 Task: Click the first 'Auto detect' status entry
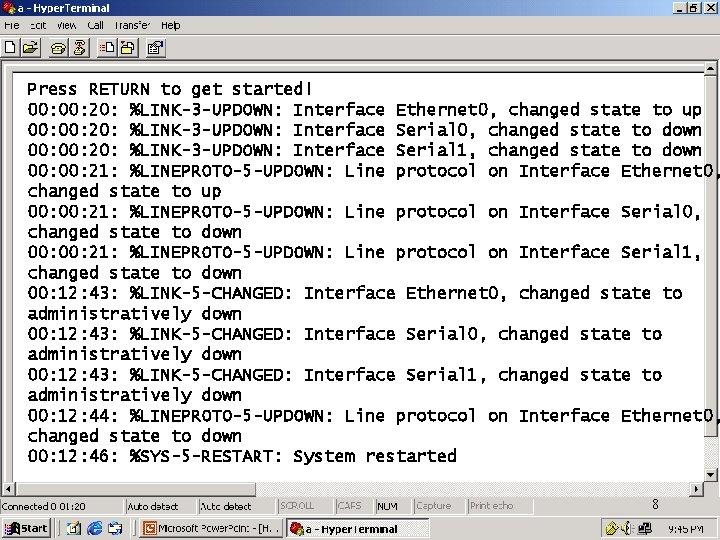tap(152, 506)
